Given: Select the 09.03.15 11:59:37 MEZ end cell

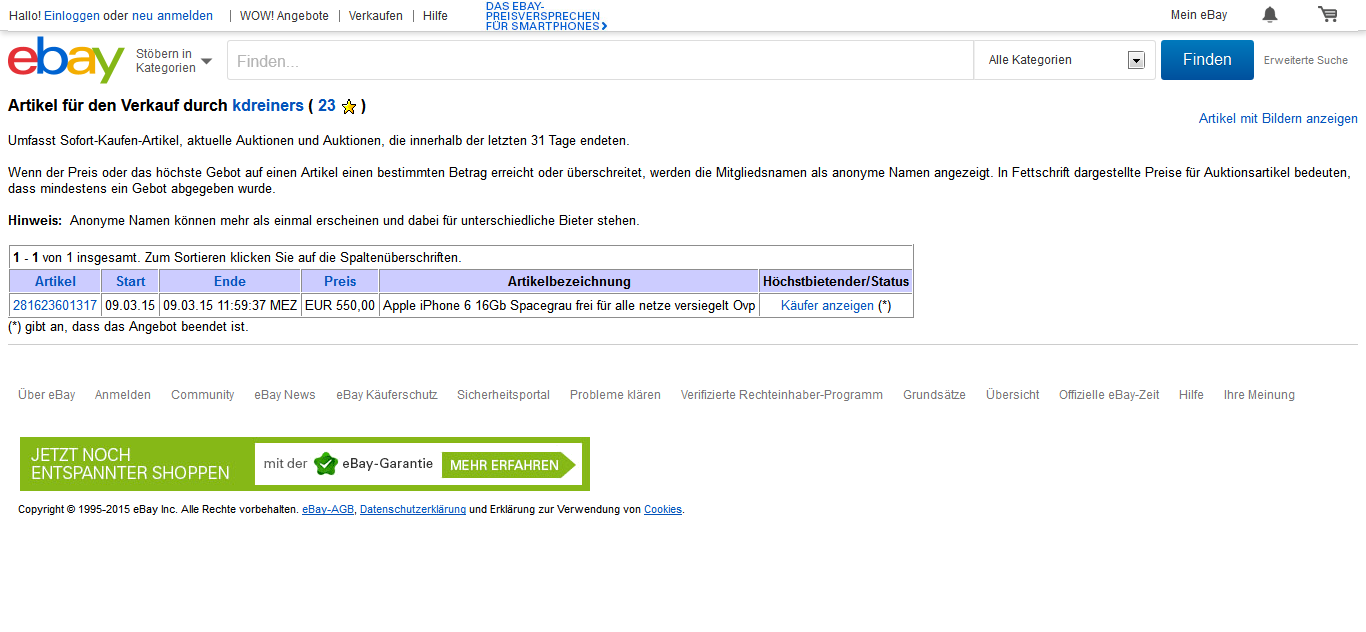Looking at the screenshot, I should click(x=230, y=306).
